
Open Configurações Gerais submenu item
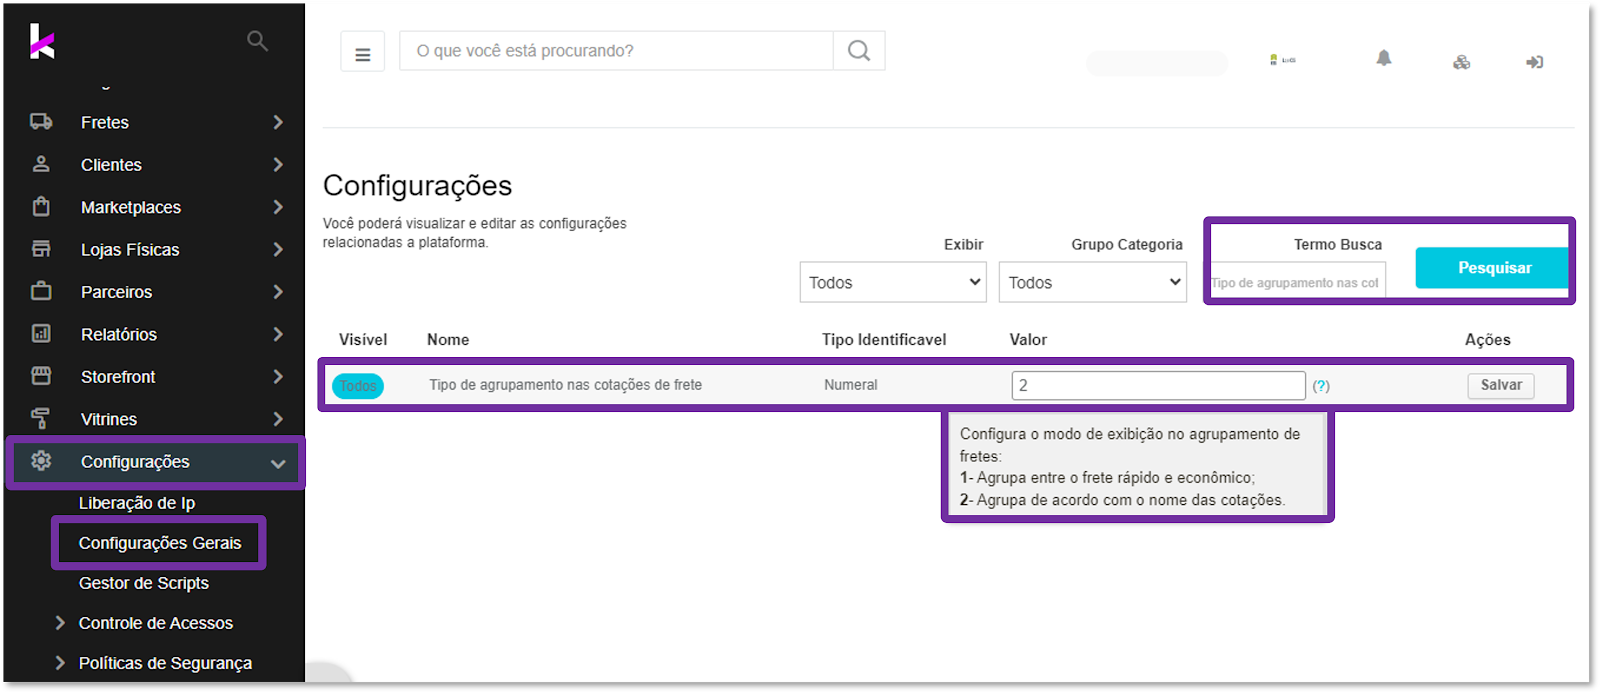[160, 543]
